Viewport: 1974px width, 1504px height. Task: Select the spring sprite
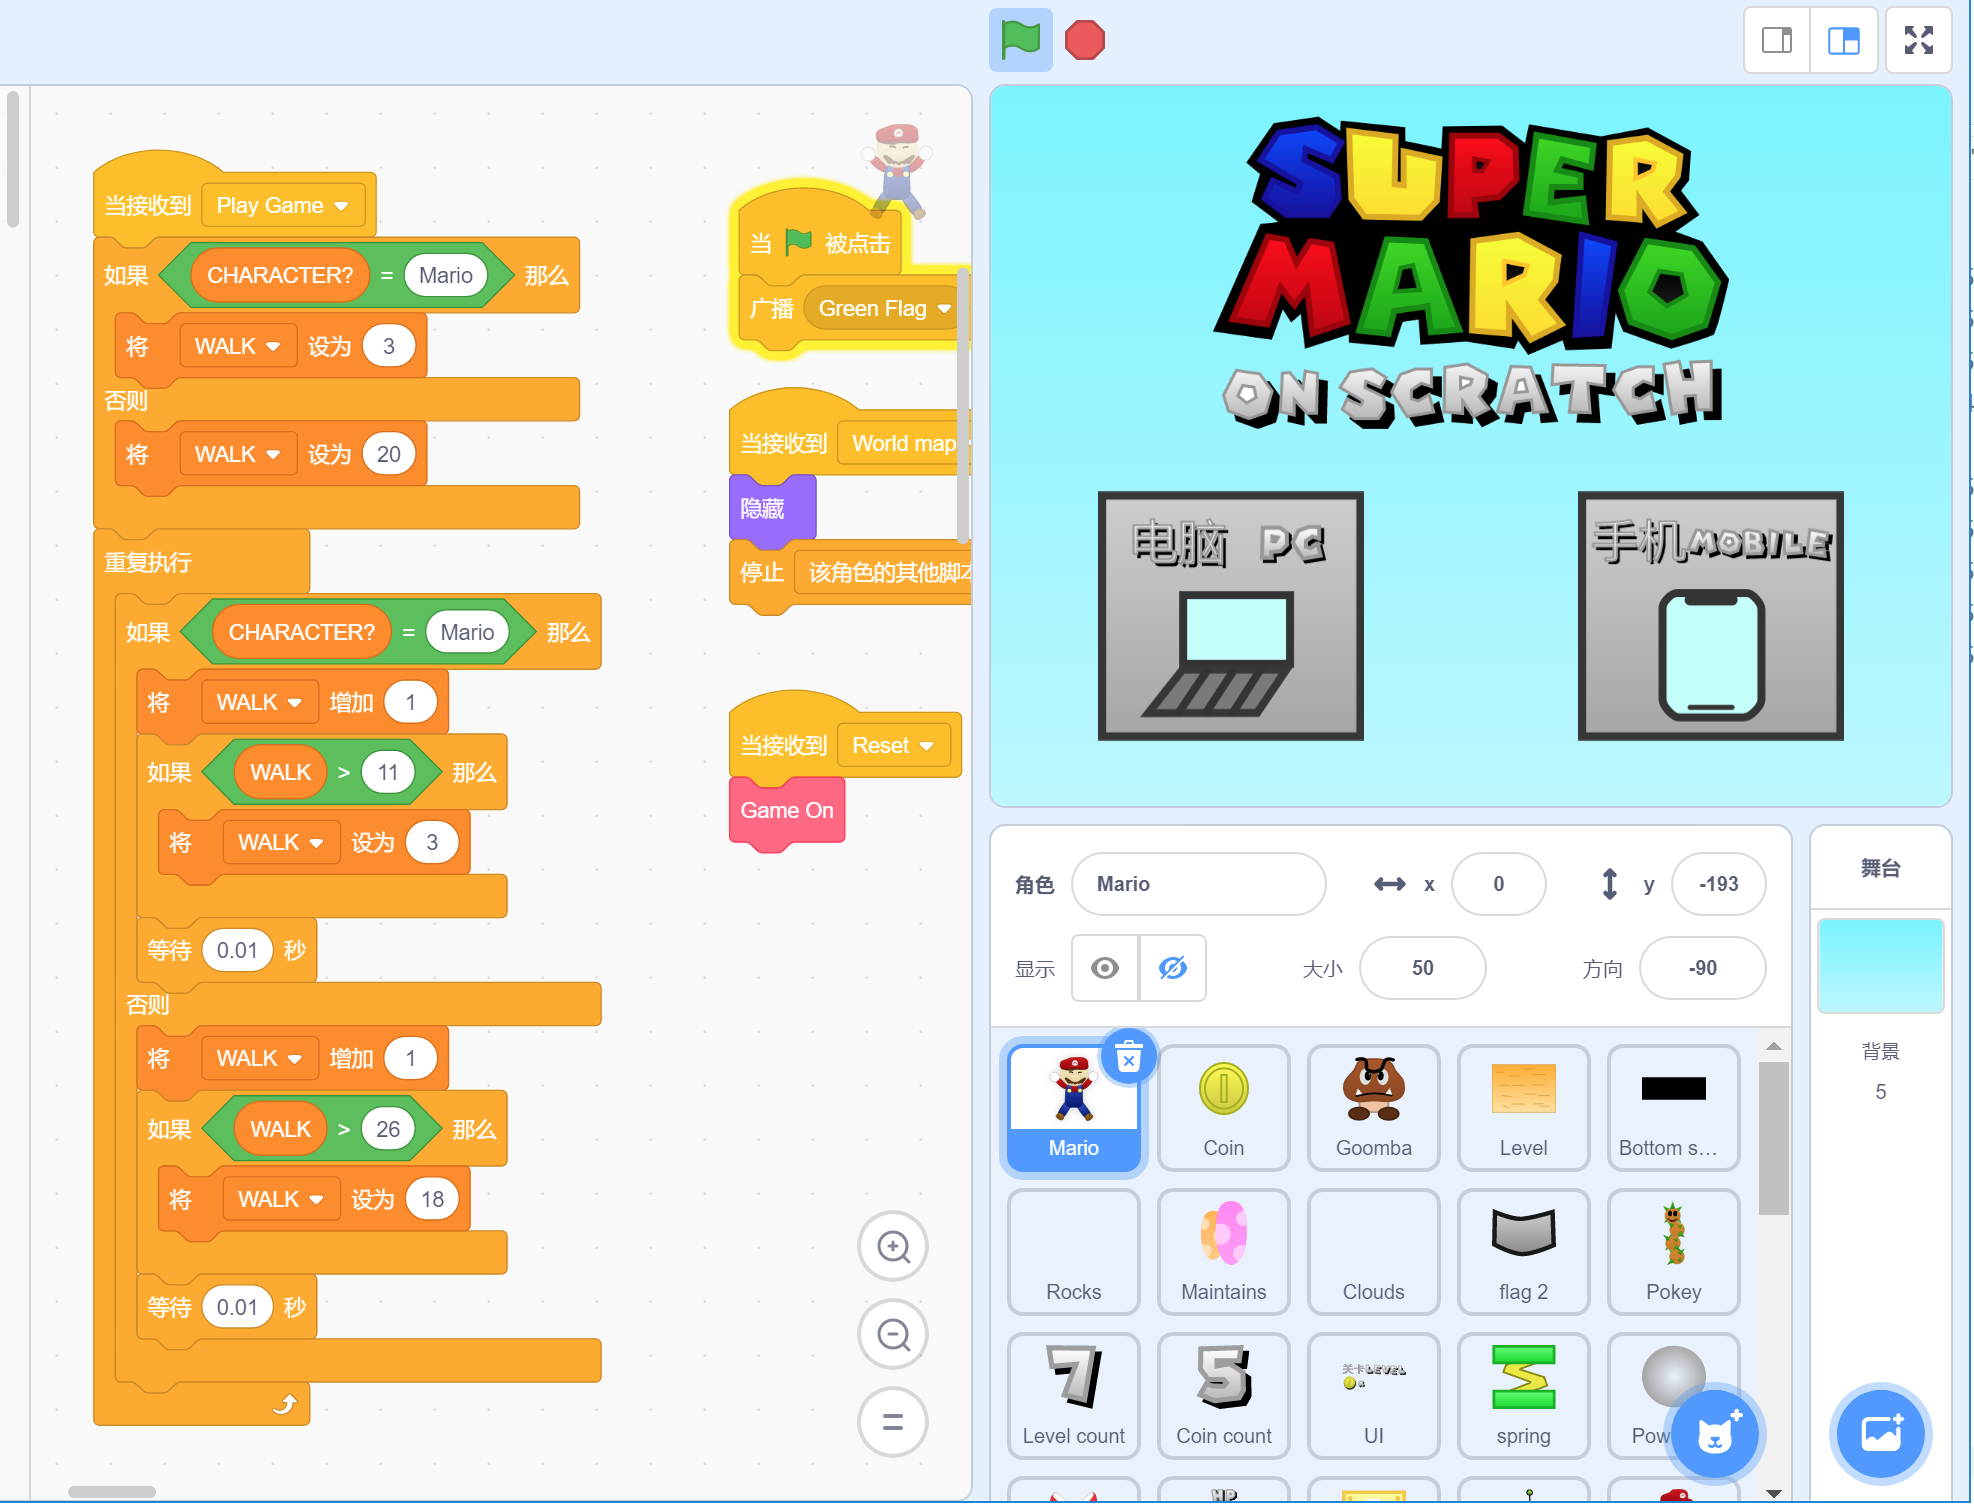(1523, 1395)
